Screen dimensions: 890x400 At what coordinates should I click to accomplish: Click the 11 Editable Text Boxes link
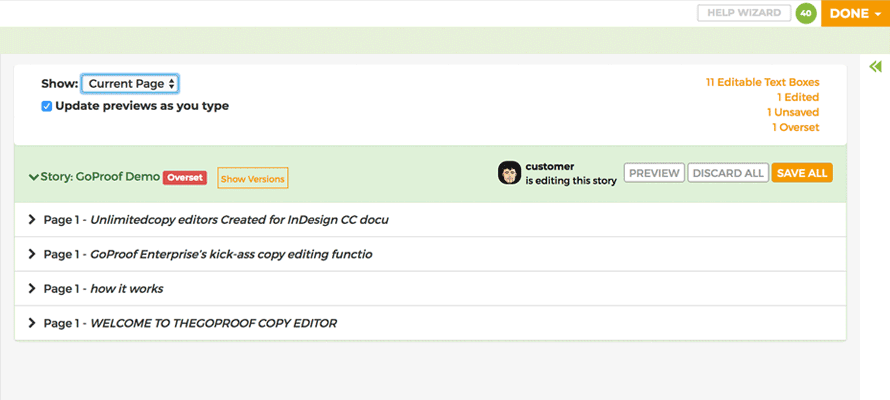762,82
